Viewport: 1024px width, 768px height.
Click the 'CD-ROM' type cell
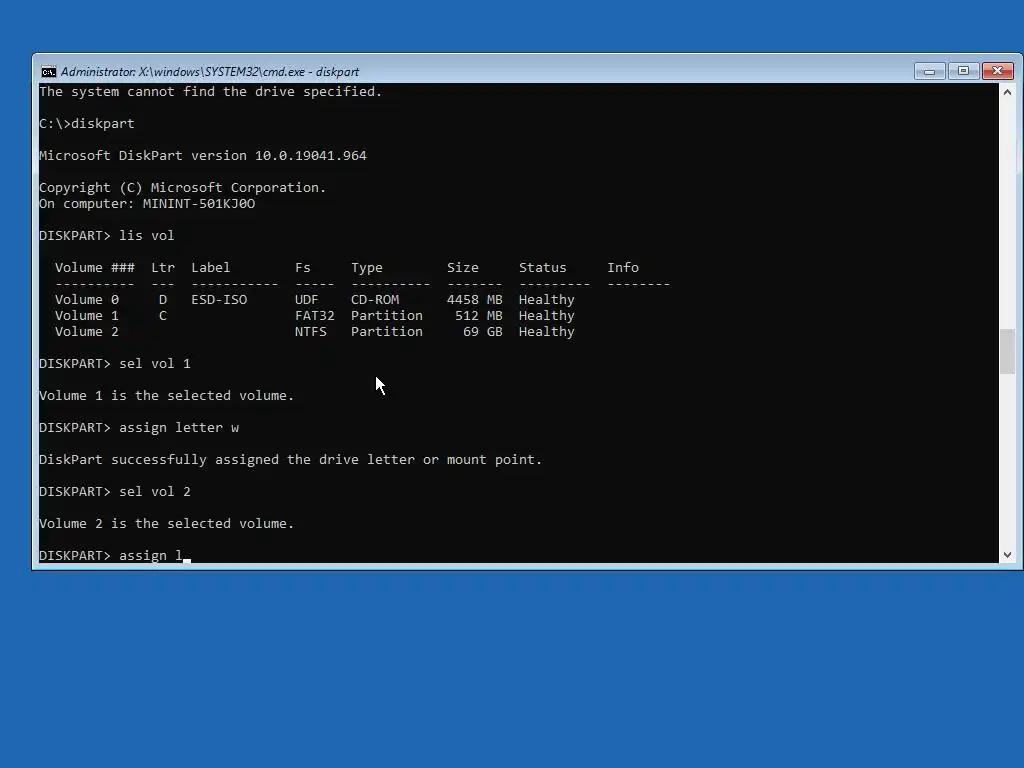click(x=374, y=300)
